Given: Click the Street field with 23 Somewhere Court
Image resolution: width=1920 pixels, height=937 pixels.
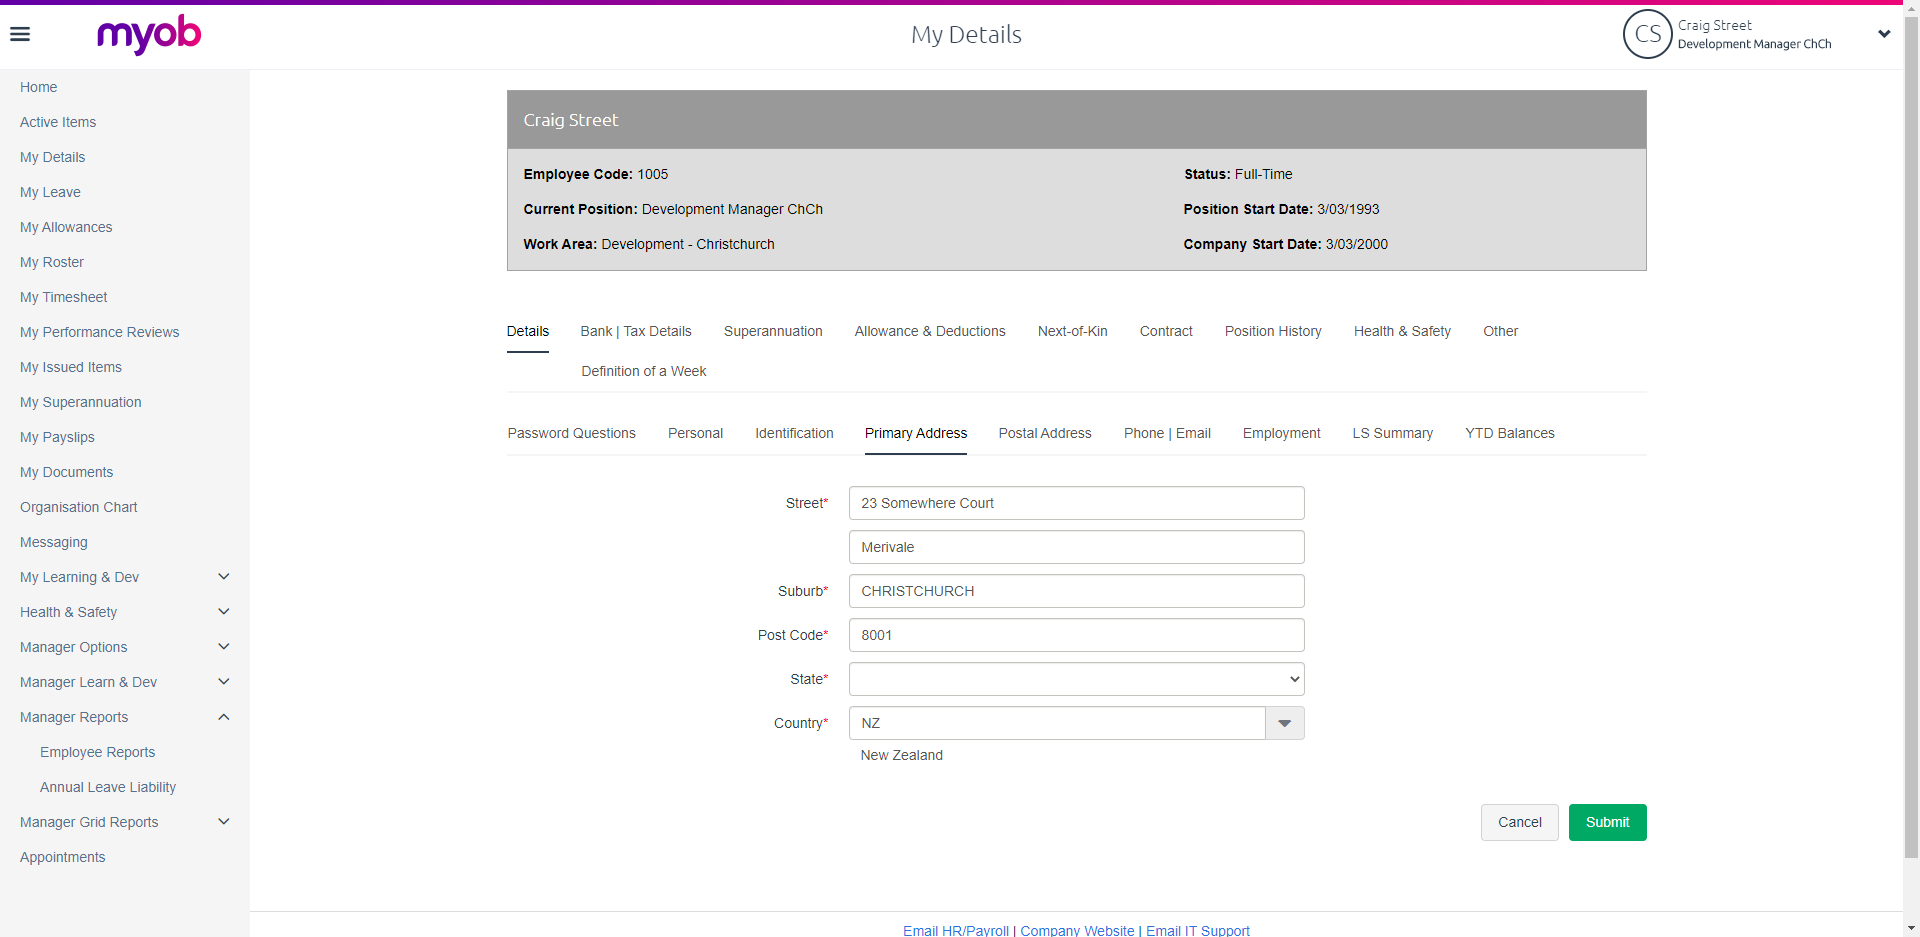Looking at the screenshot, I should pyautogui.click(x=1076, y=503).
